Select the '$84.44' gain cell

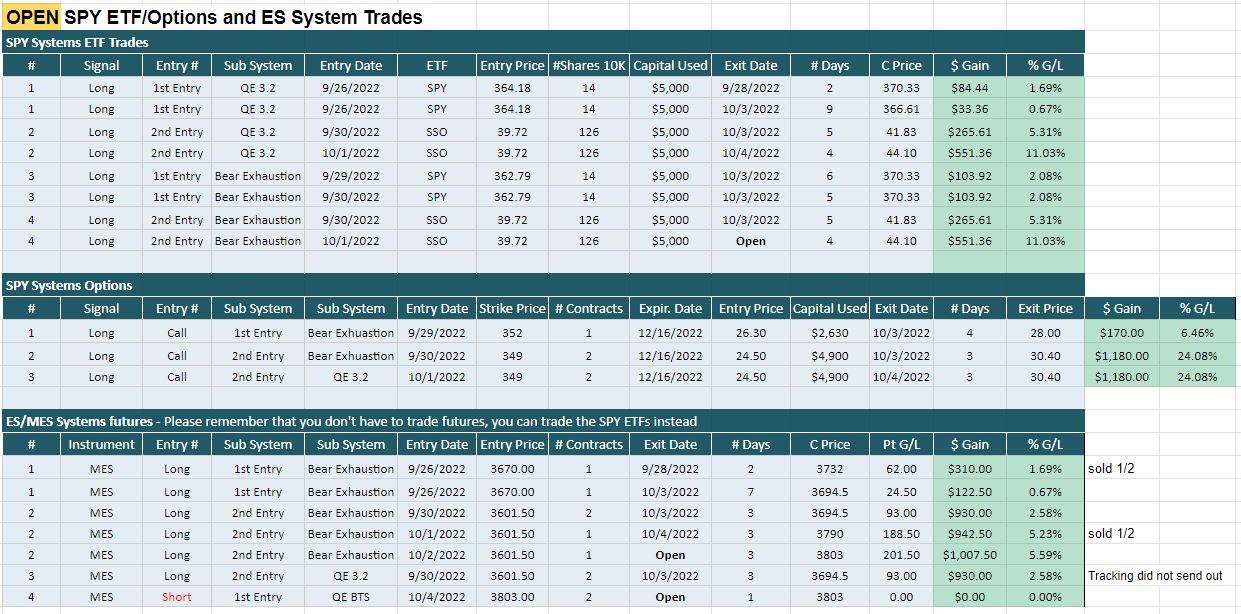click(x=970, y=88)
